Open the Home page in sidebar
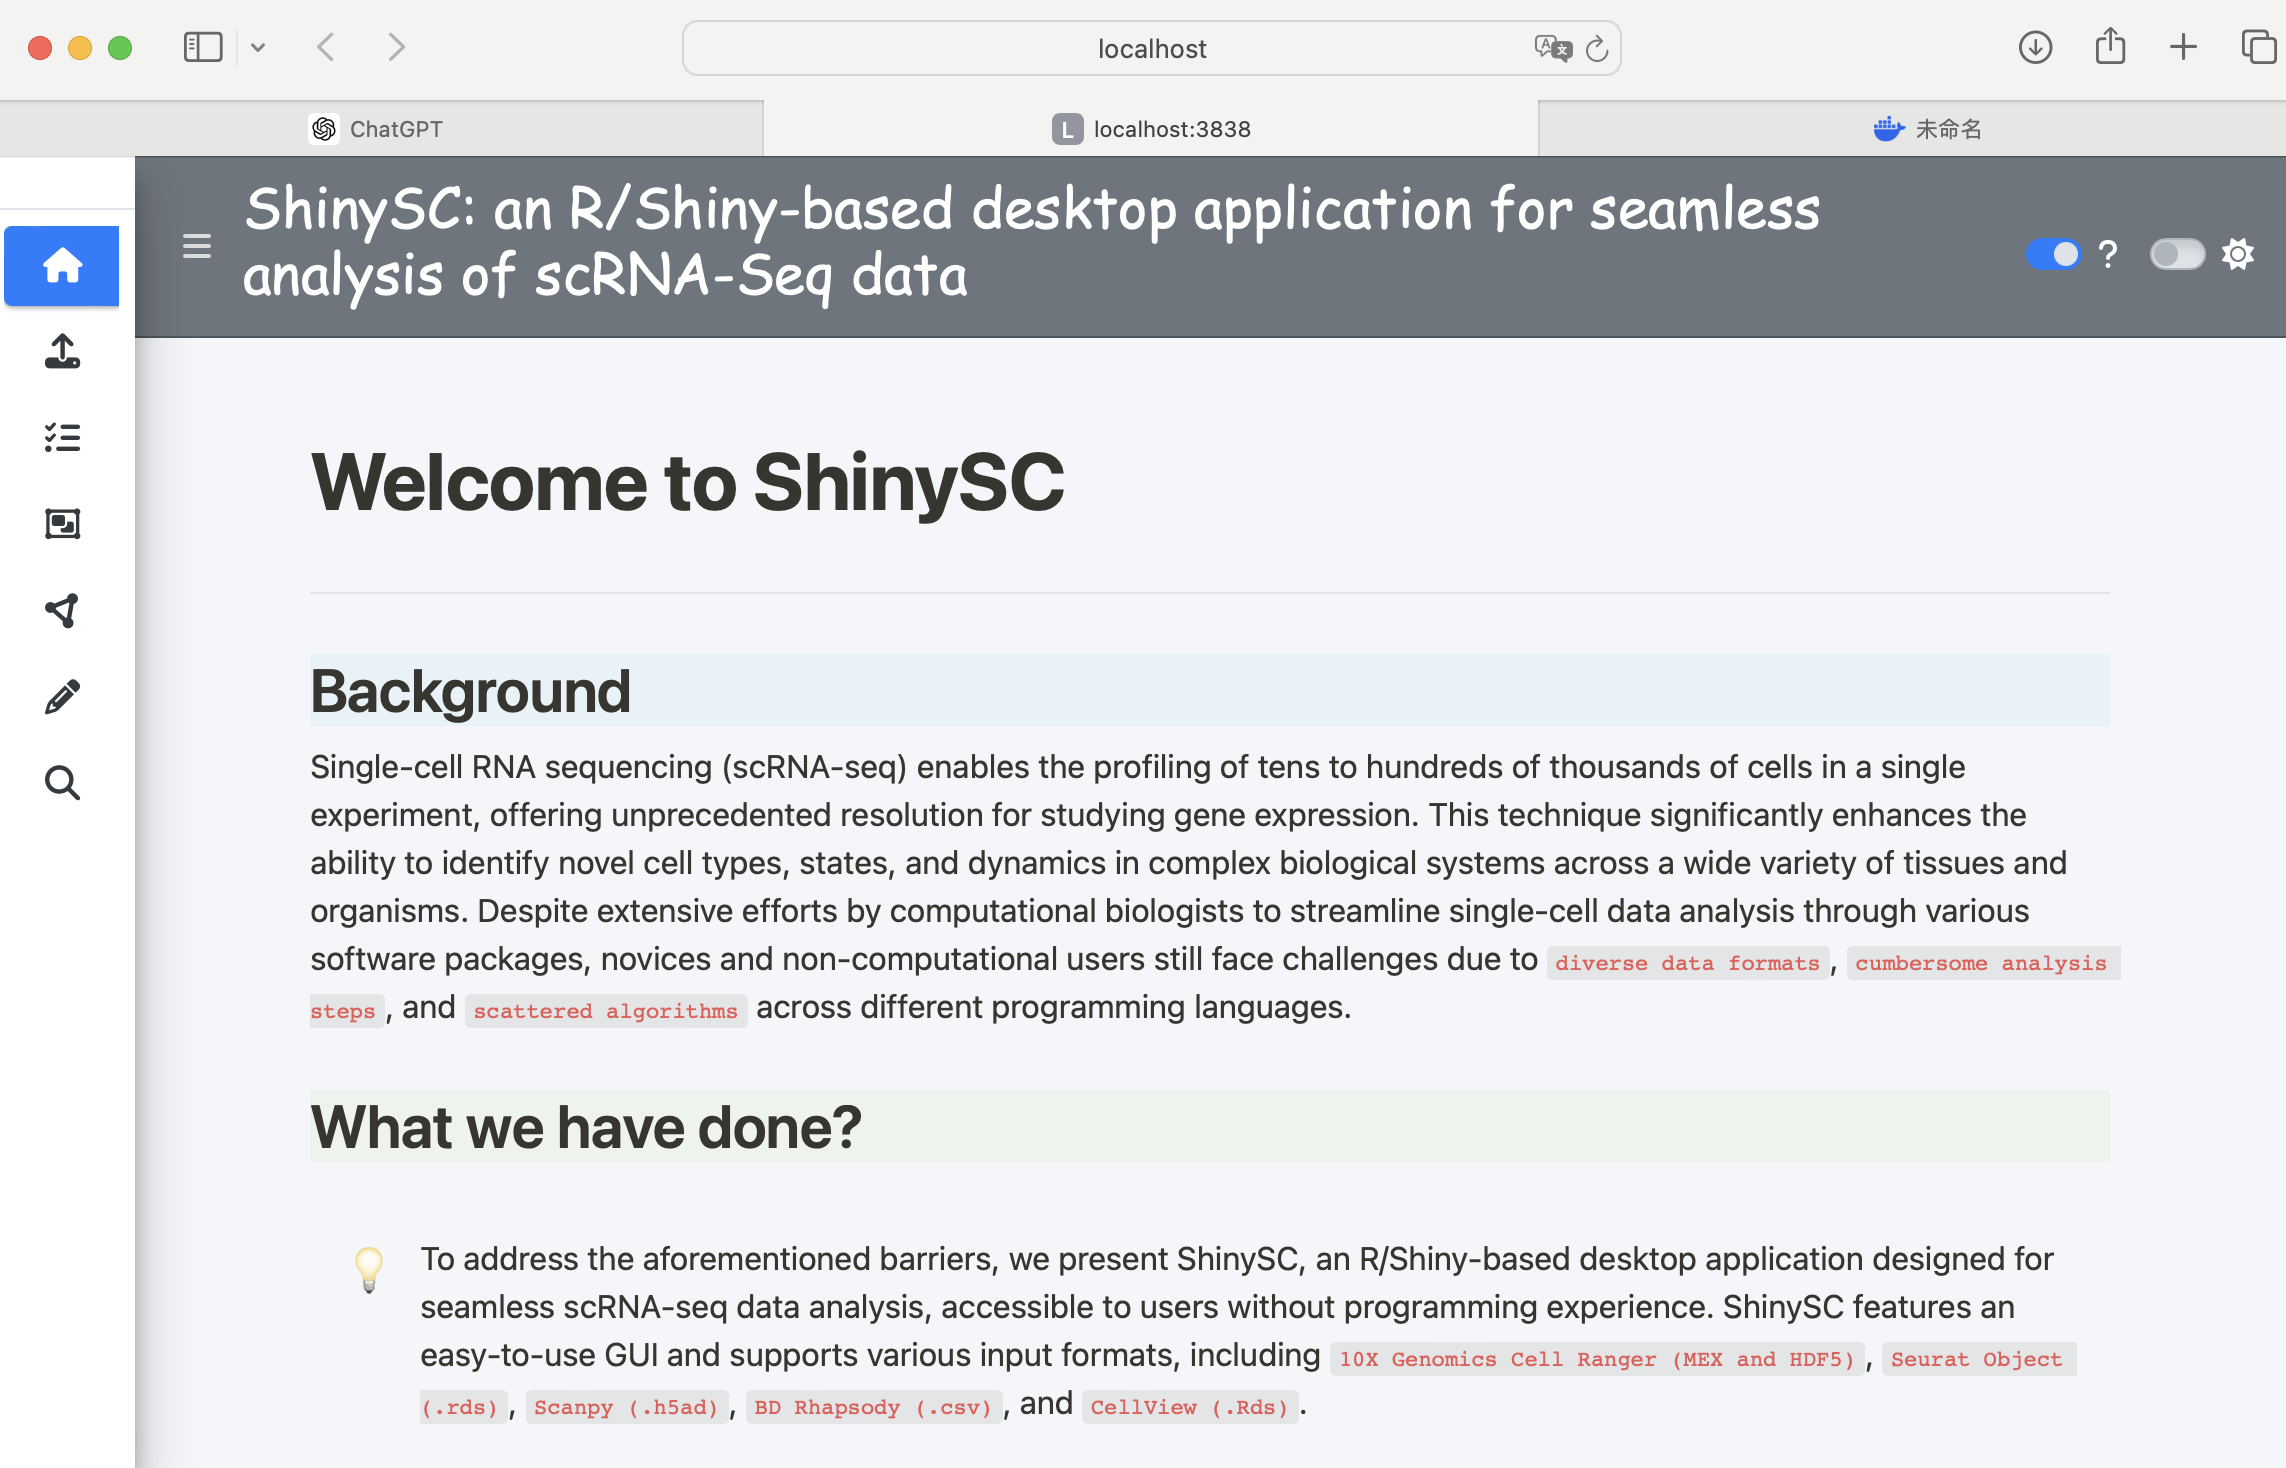This screenshot has height=1468, width=2286. [62, 266]
